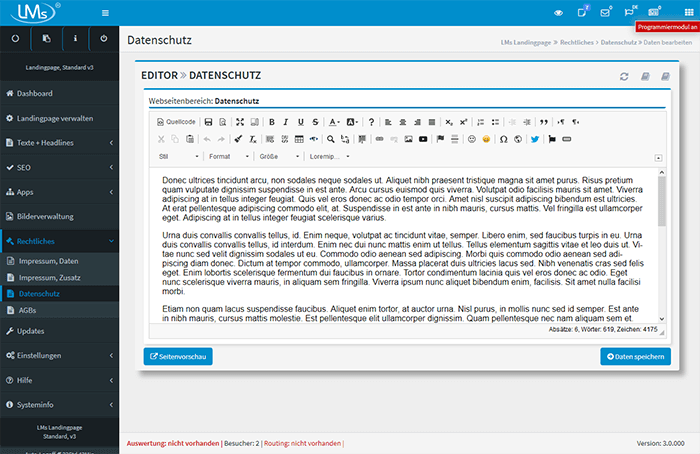Open Bilderverwaltung in sidebar
The height and width of the screenshot is (454, 700).
tap(59, 217)
